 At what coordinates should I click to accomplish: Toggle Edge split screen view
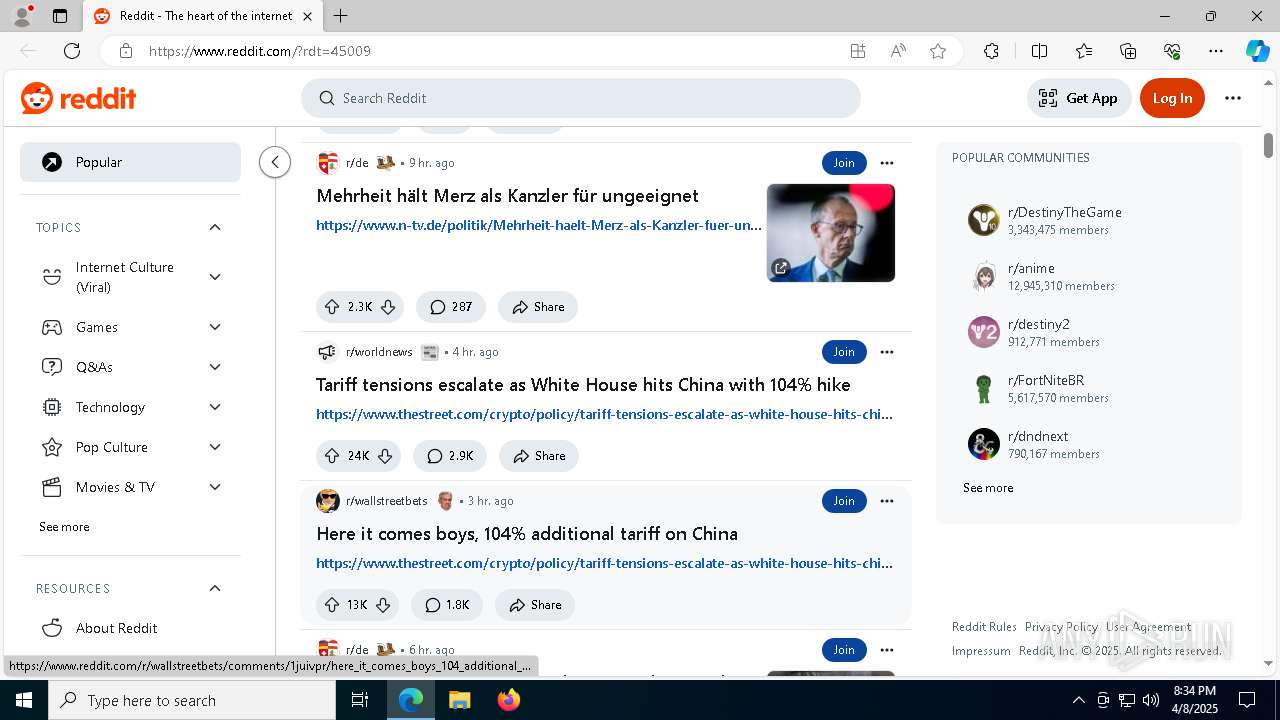tap(1039, 51)
